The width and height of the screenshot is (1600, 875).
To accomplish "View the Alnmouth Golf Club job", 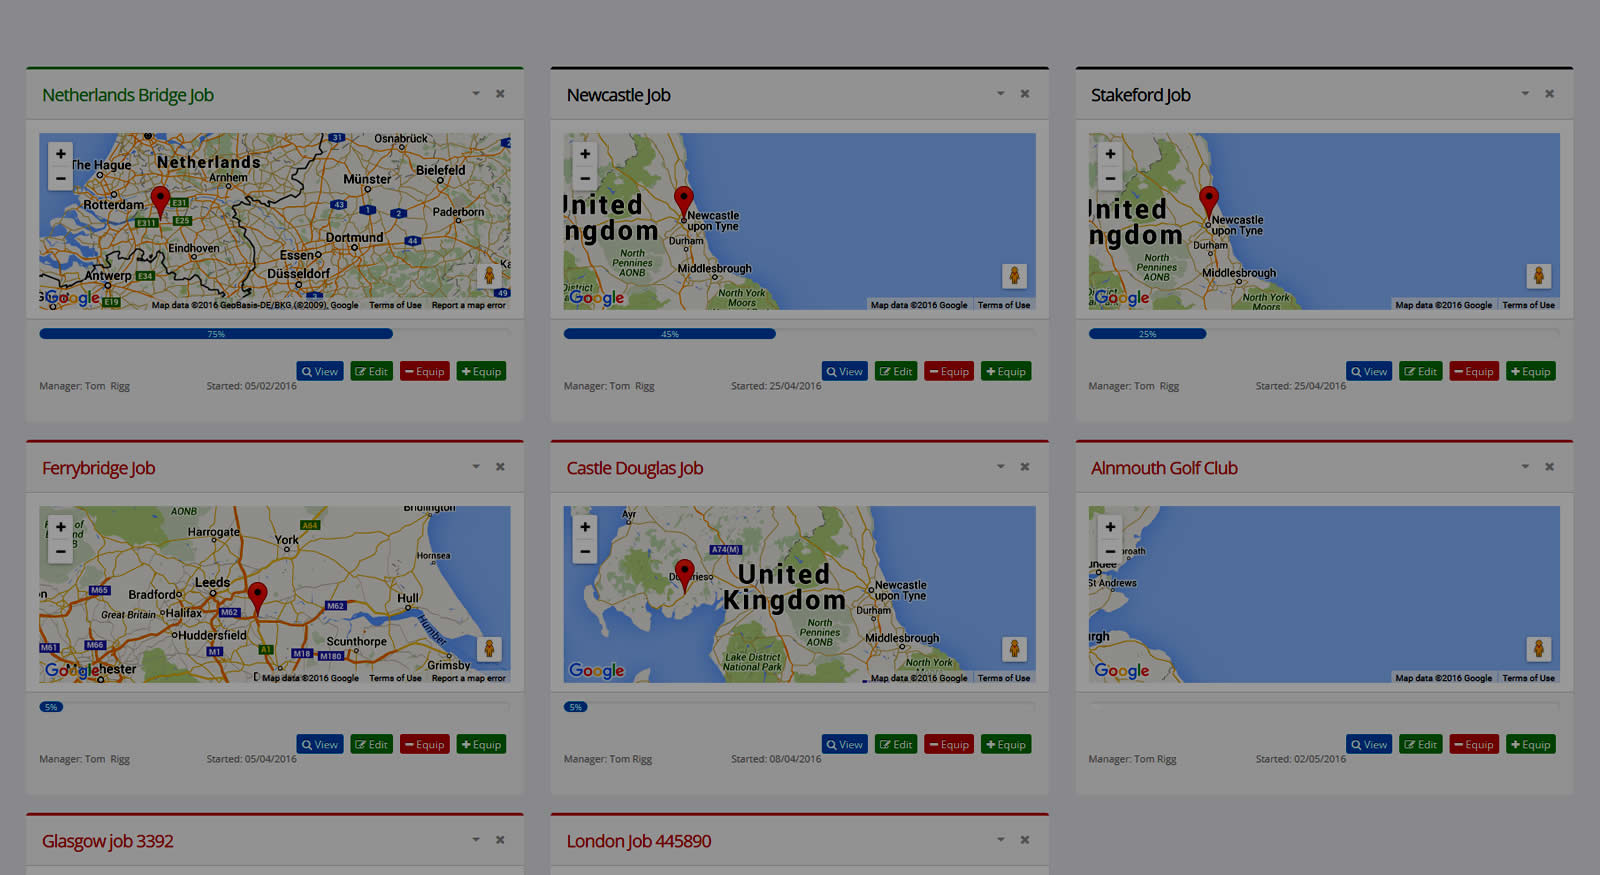I will (x=1369, y=745).
